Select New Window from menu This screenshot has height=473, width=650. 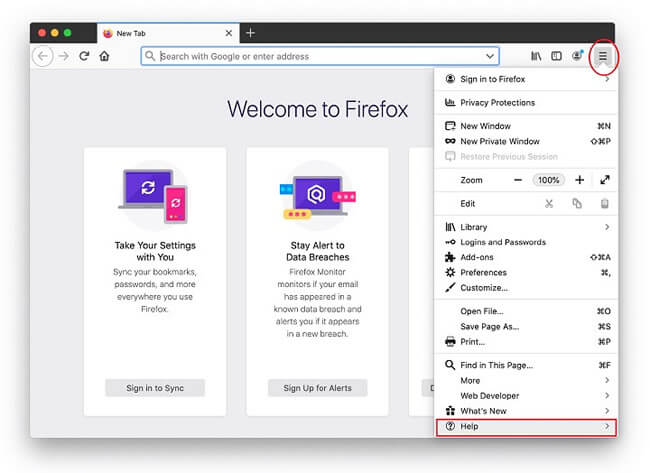coord(526,126)
